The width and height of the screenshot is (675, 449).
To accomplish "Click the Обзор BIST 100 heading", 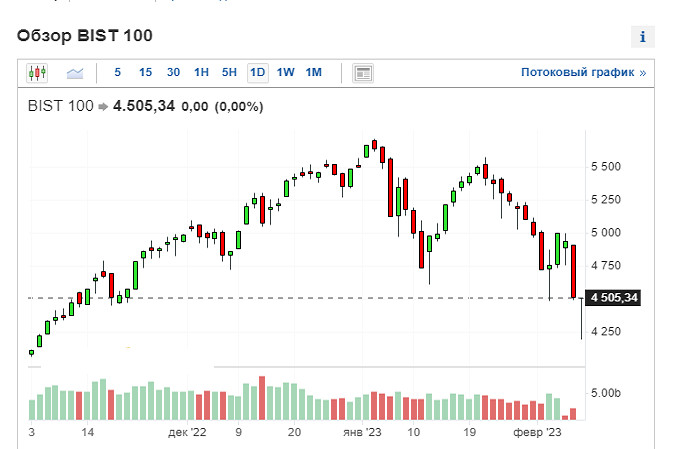I will pyautogui.click(x=83, y=36).
